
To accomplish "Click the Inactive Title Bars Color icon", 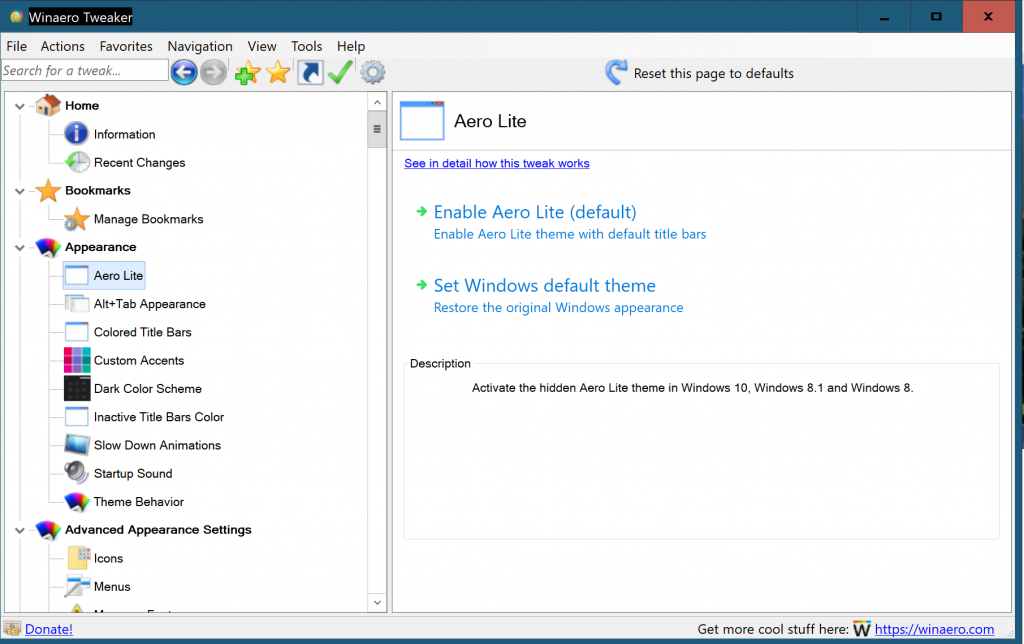I will tap(76, 417).
